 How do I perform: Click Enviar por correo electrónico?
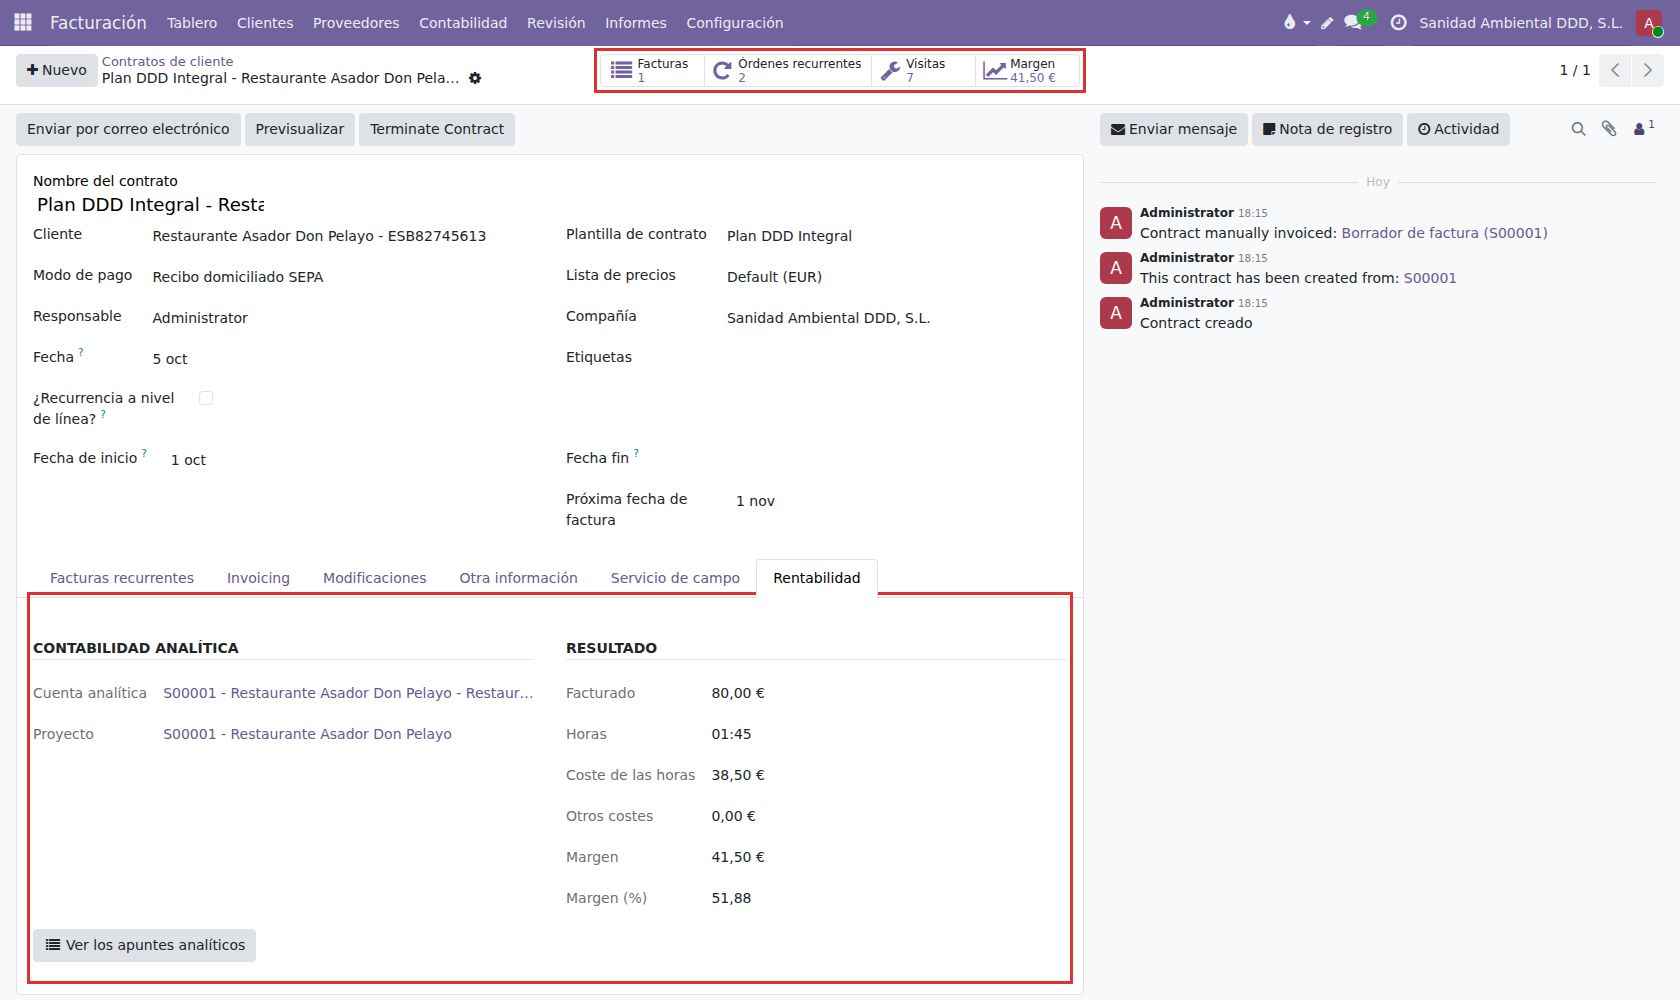pos(128,129)
